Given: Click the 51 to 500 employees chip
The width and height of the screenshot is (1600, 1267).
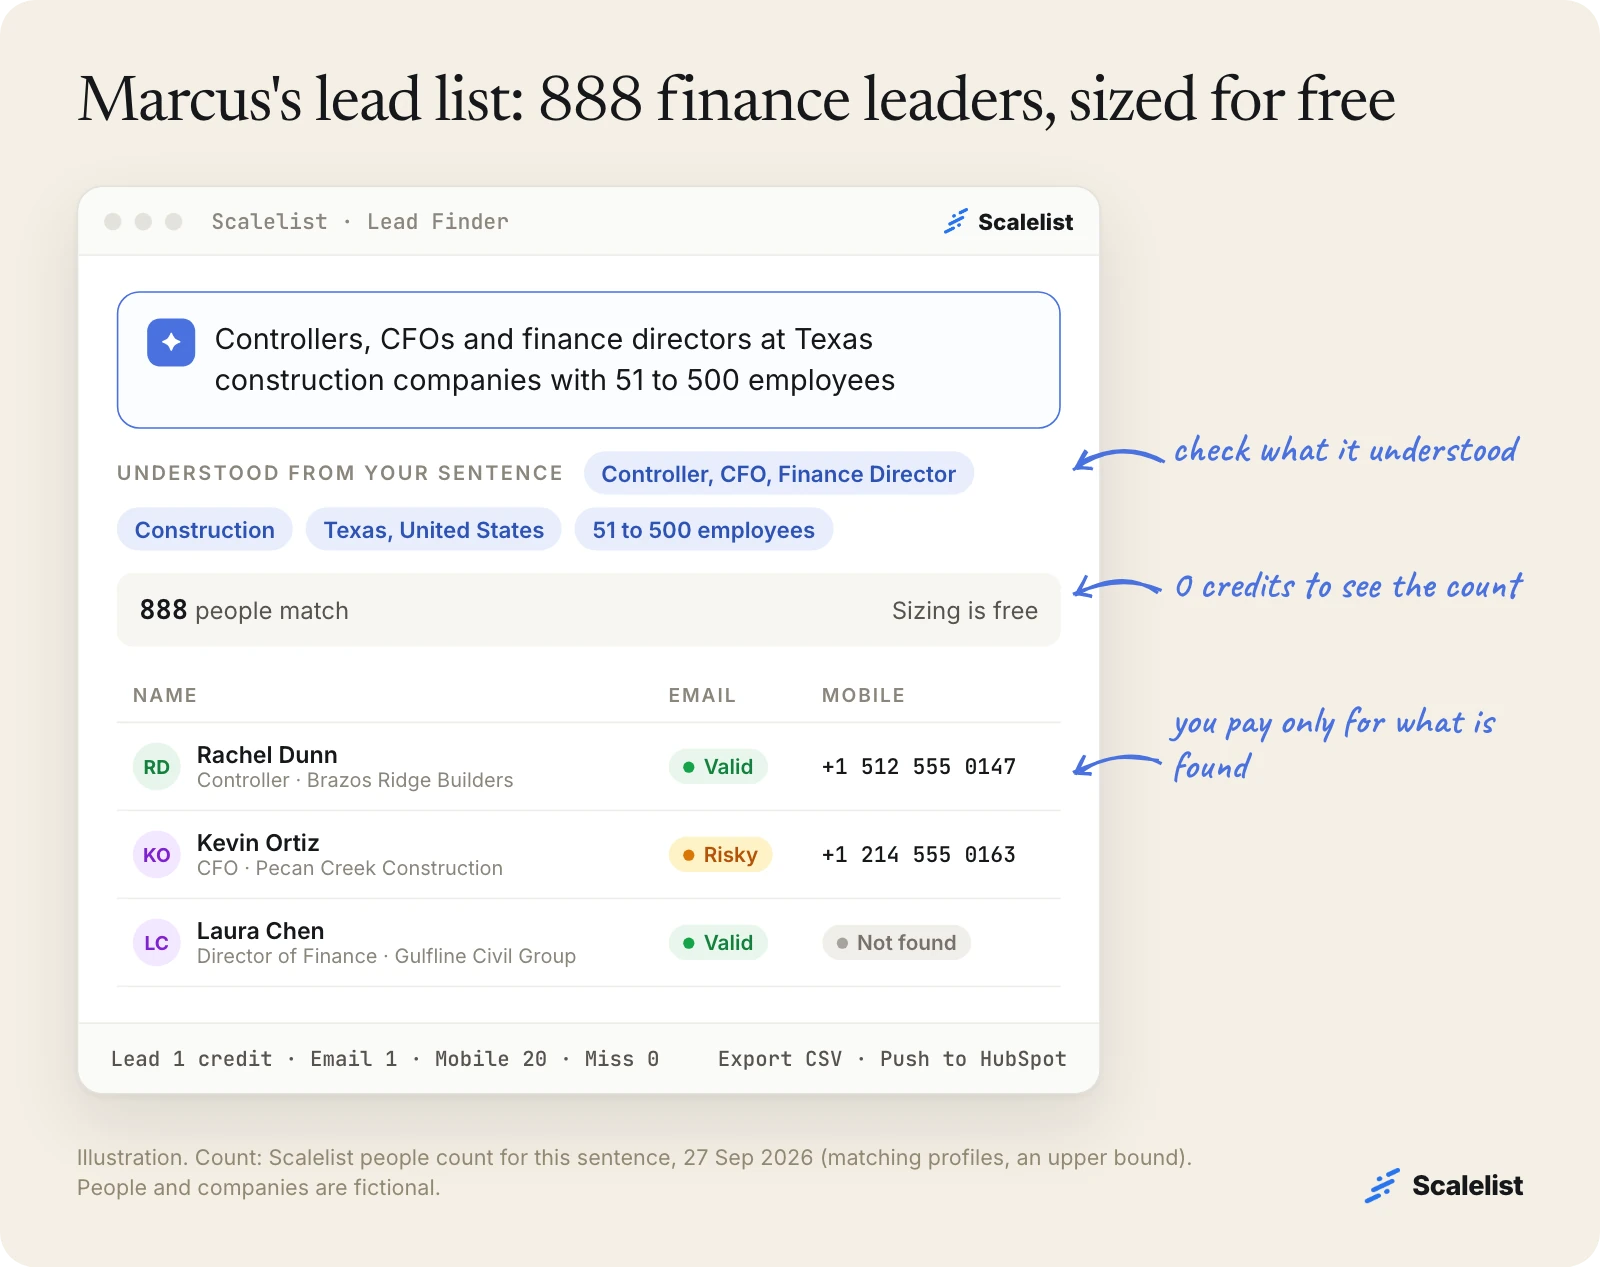Looking at the screenshot, I should 703,530.
